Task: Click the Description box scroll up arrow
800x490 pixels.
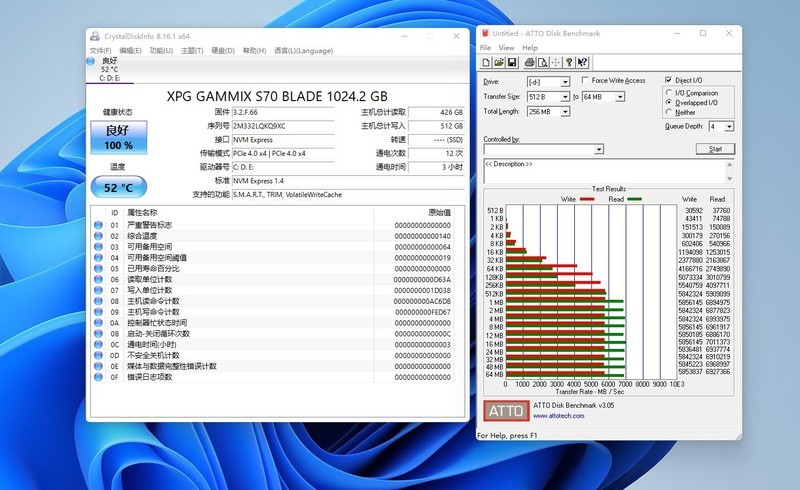Action: (730, 164)
